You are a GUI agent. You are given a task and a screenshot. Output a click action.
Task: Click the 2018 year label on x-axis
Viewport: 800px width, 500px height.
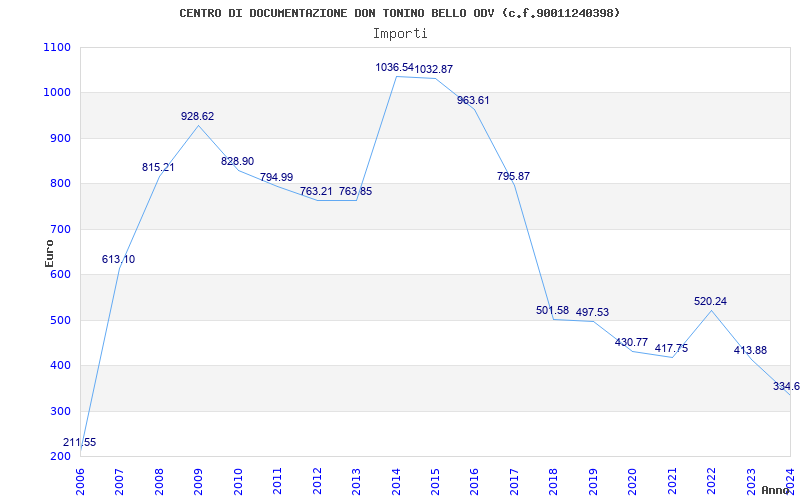[x=554, y=481]
